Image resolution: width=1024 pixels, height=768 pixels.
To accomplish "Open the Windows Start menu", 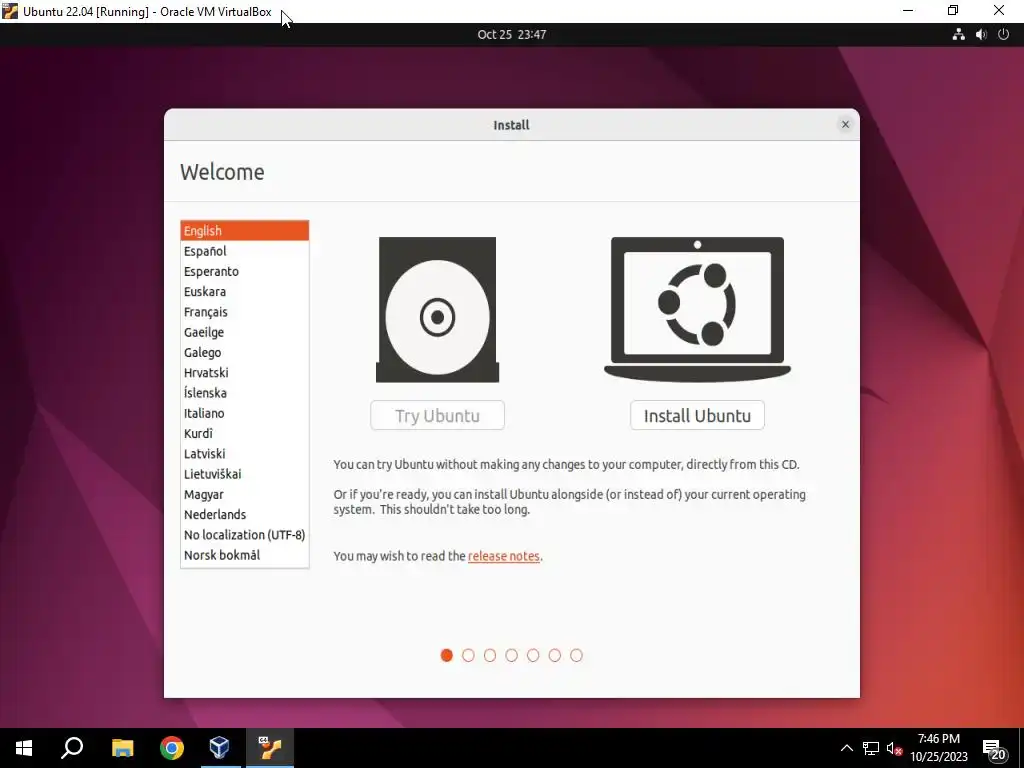I will pos(24,748).
